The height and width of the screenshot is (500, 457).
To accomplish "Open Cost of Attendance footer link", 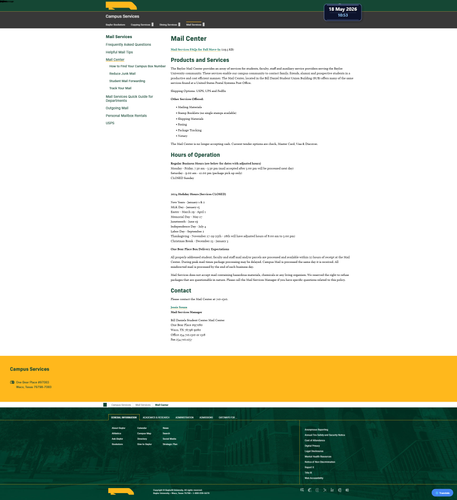I will click(315, 440).
